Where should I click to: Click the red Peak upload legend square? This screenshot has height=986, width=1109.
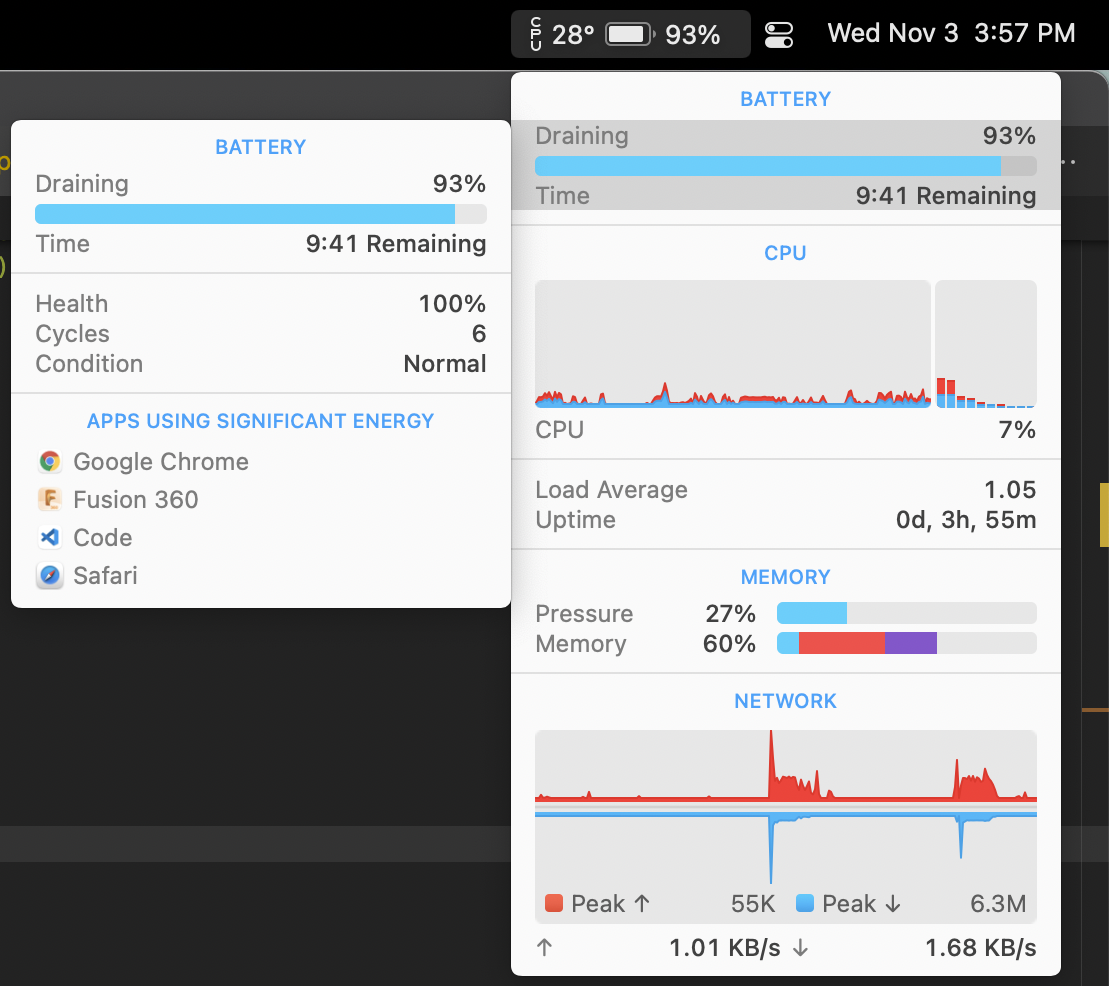pyautogui.click(x=554, y=904)
